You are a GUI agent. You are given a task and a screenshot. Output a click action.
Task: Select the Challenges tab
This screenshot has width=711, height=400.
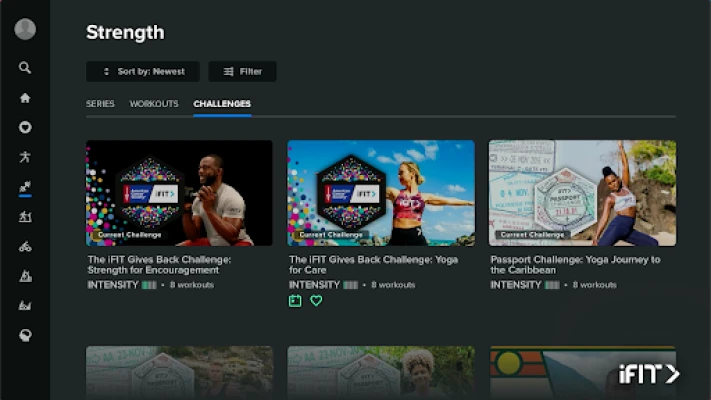click(x=222, y=104)
